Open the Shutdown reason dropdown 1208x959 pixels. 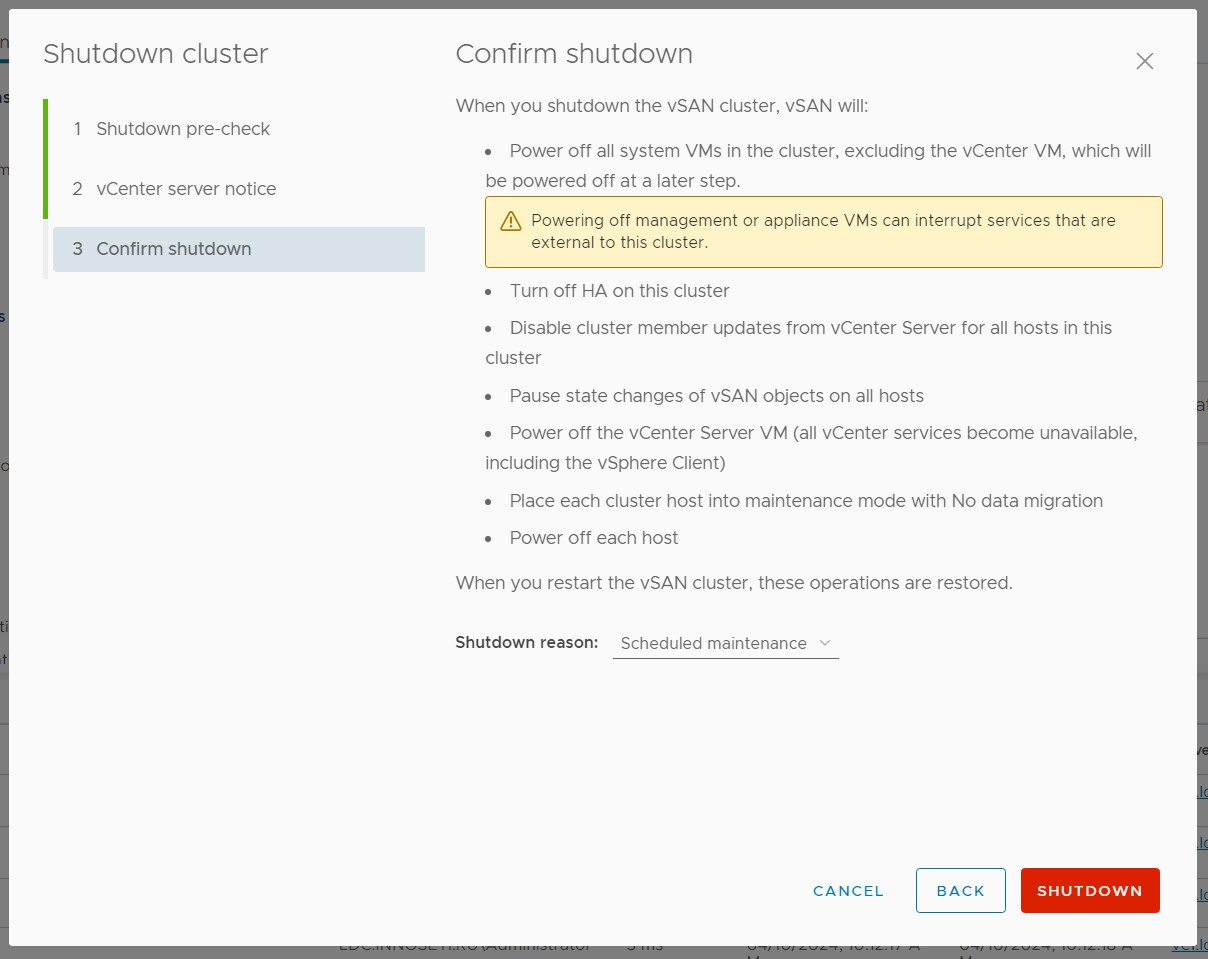[x=725, y=643]
